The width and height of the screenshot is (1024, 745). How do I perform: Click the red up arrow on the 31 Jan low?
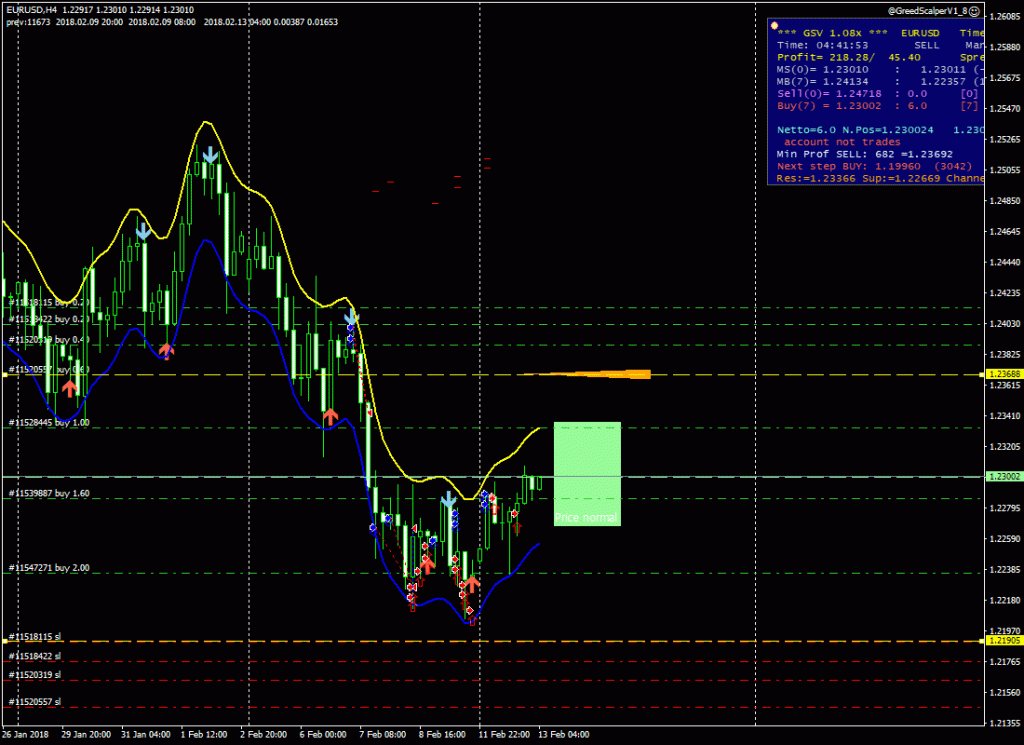tap(166, 351)
